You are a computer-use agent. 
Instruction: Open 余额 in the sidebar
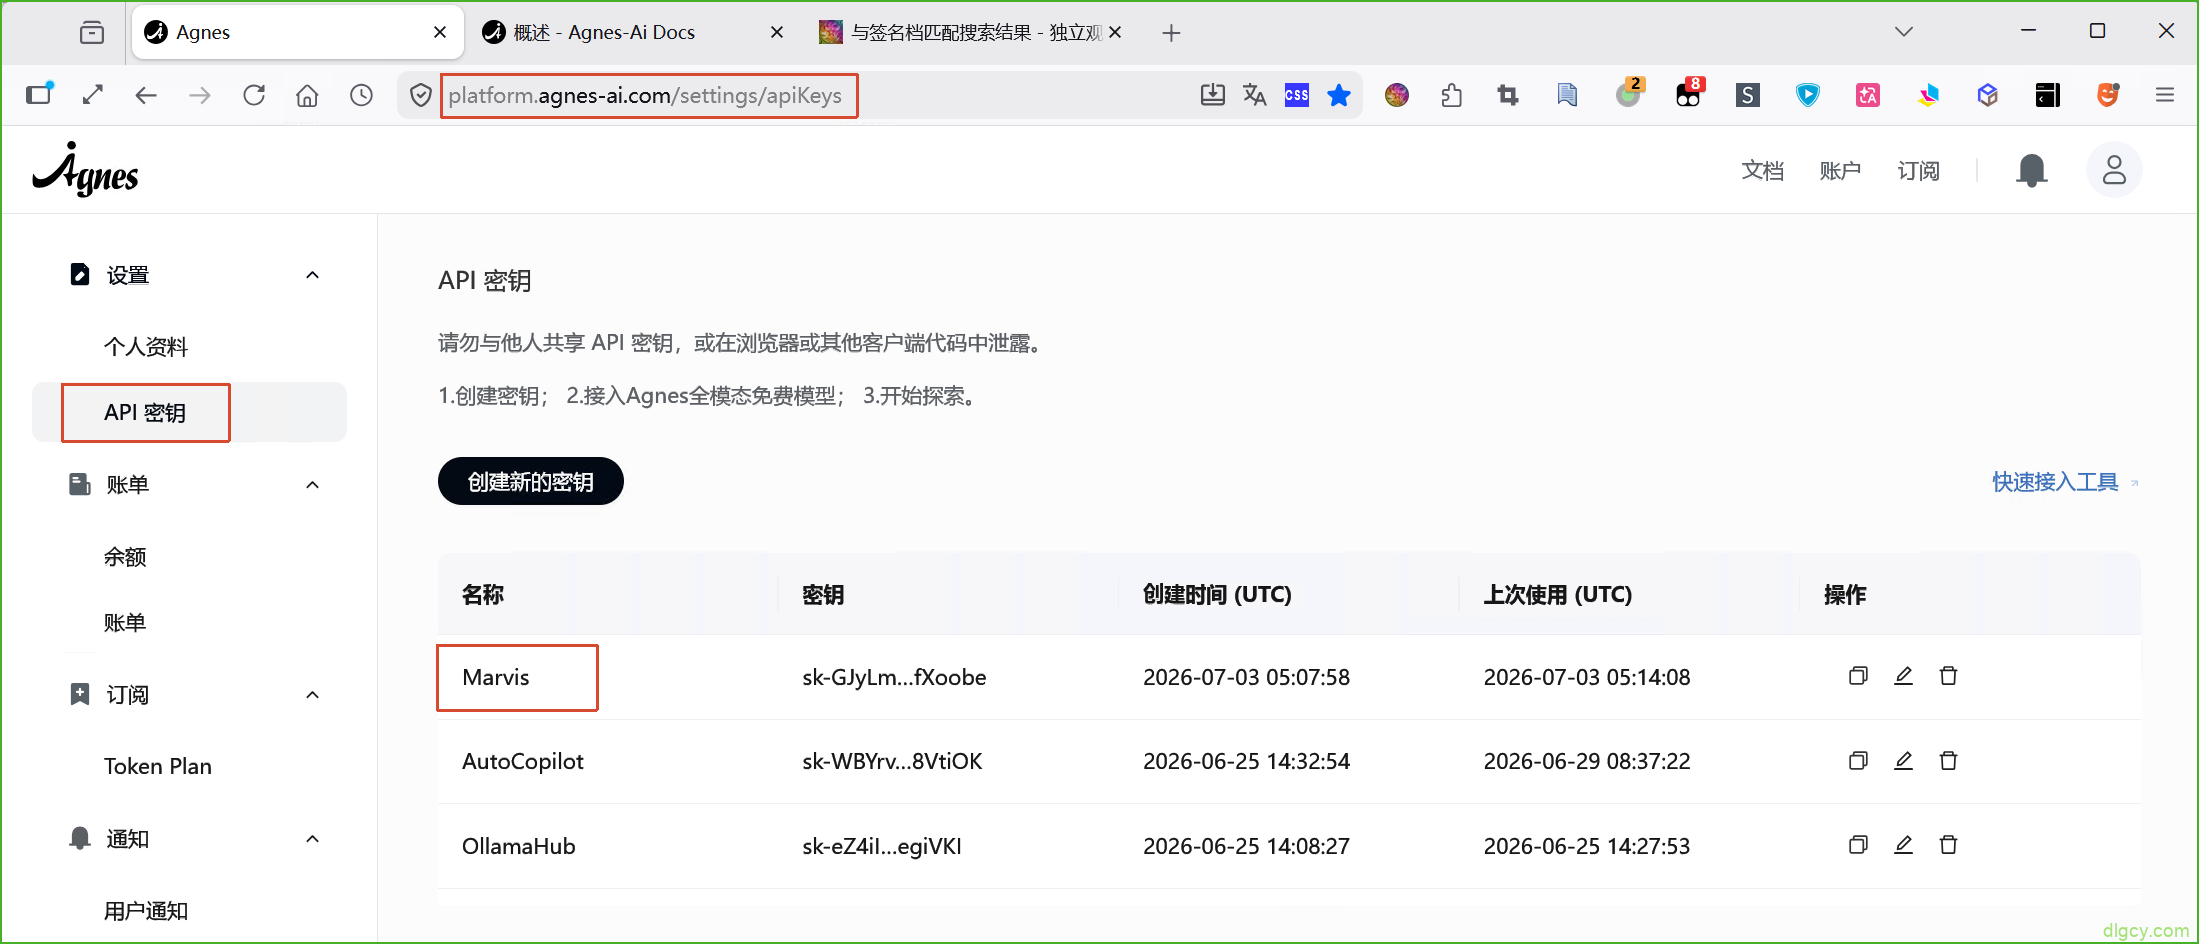pyautogui.click(x=125, y=557)
